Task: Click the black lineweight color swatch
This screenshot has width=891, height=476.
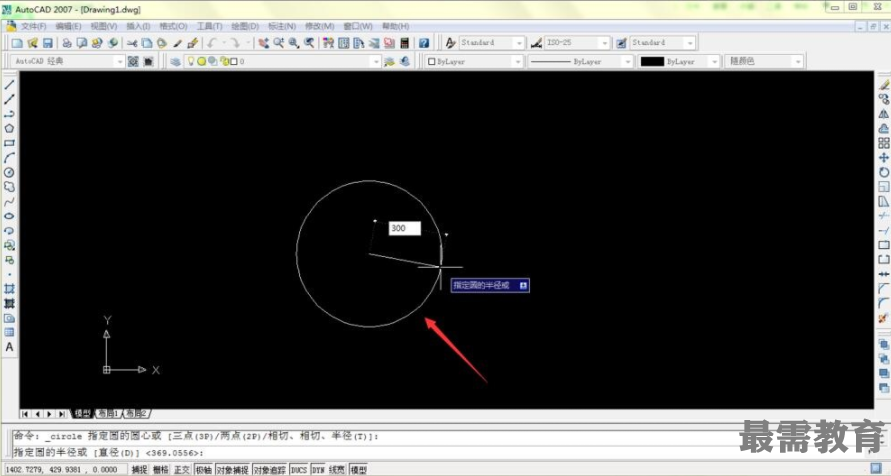Action: click(x=652, y=61)
